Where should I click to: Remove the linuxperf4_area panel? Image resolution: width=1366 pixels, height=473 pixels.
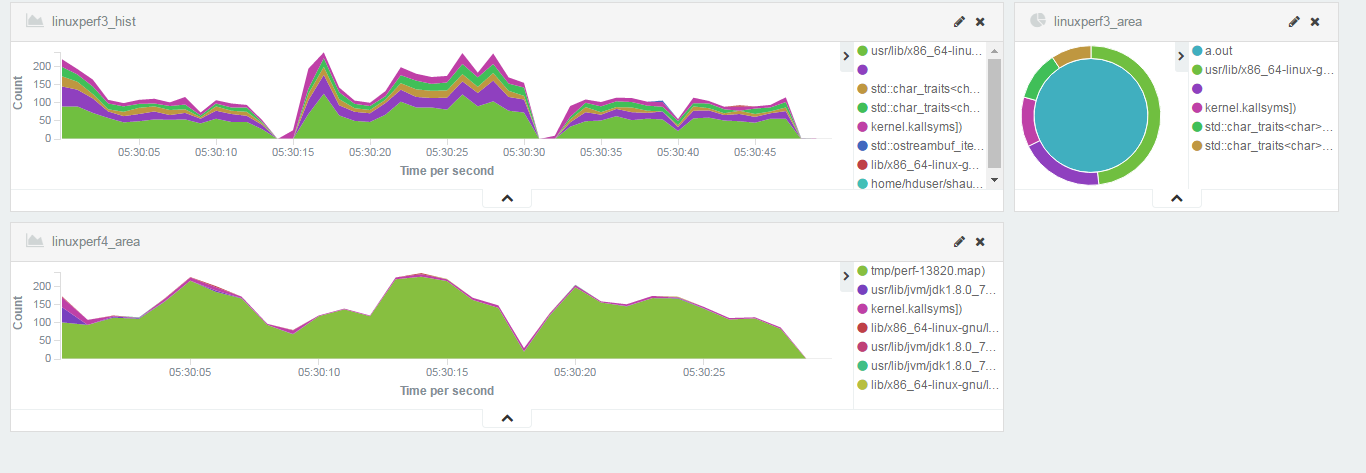[x=980, y=242]
